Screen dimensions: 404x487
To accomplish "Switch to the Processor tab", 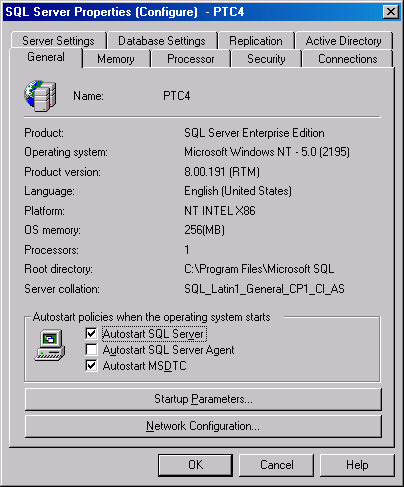I will point(191,59).
